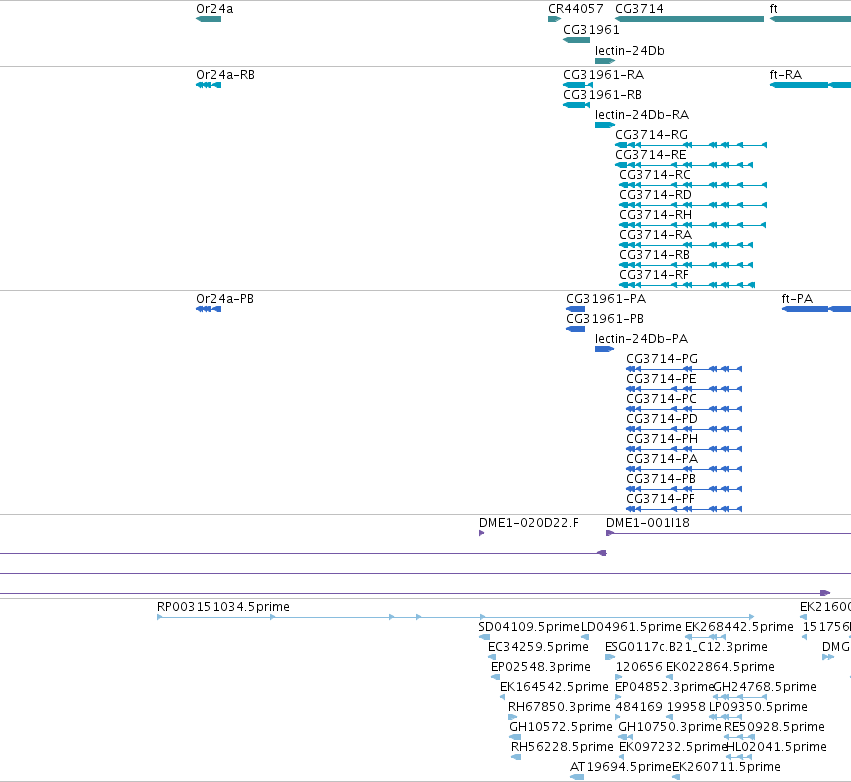Click protein CG3714-PC
The width and height of the screenshot is (851, 782).
684,409
